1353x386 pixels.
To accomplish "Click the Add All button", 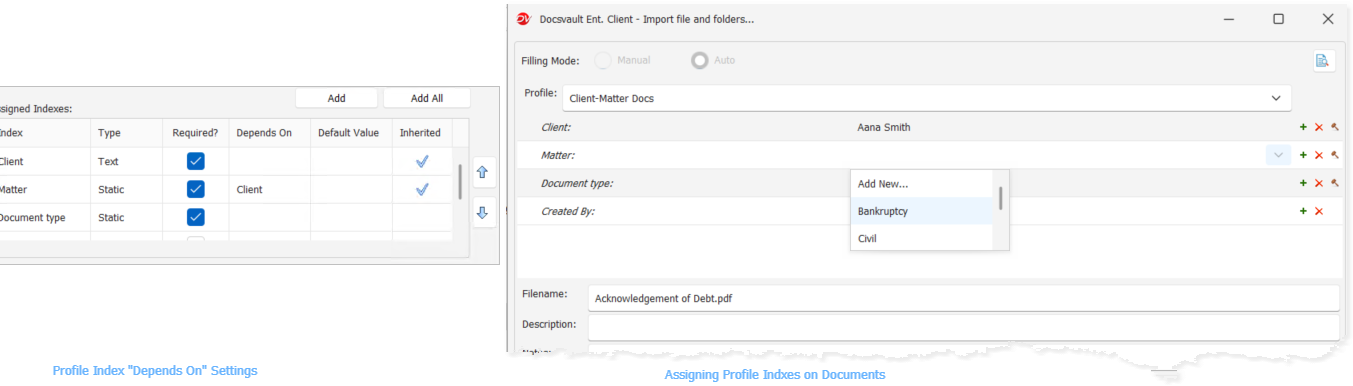I will click(x=427, y=98).
